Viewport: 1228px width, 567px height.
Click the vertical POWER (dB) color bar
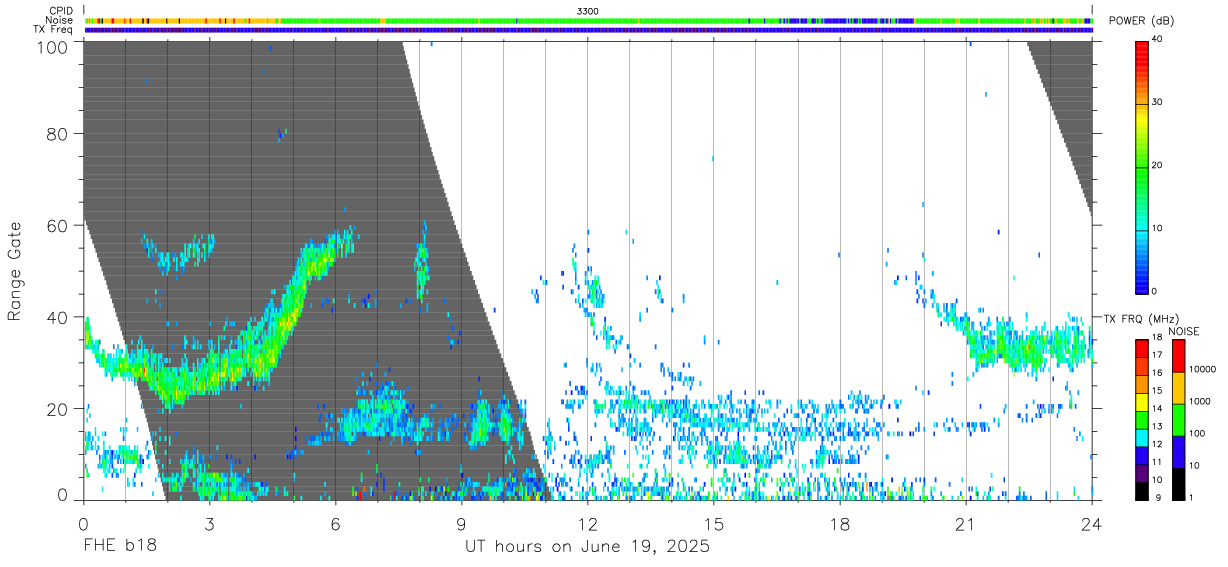pos(1140,166)
